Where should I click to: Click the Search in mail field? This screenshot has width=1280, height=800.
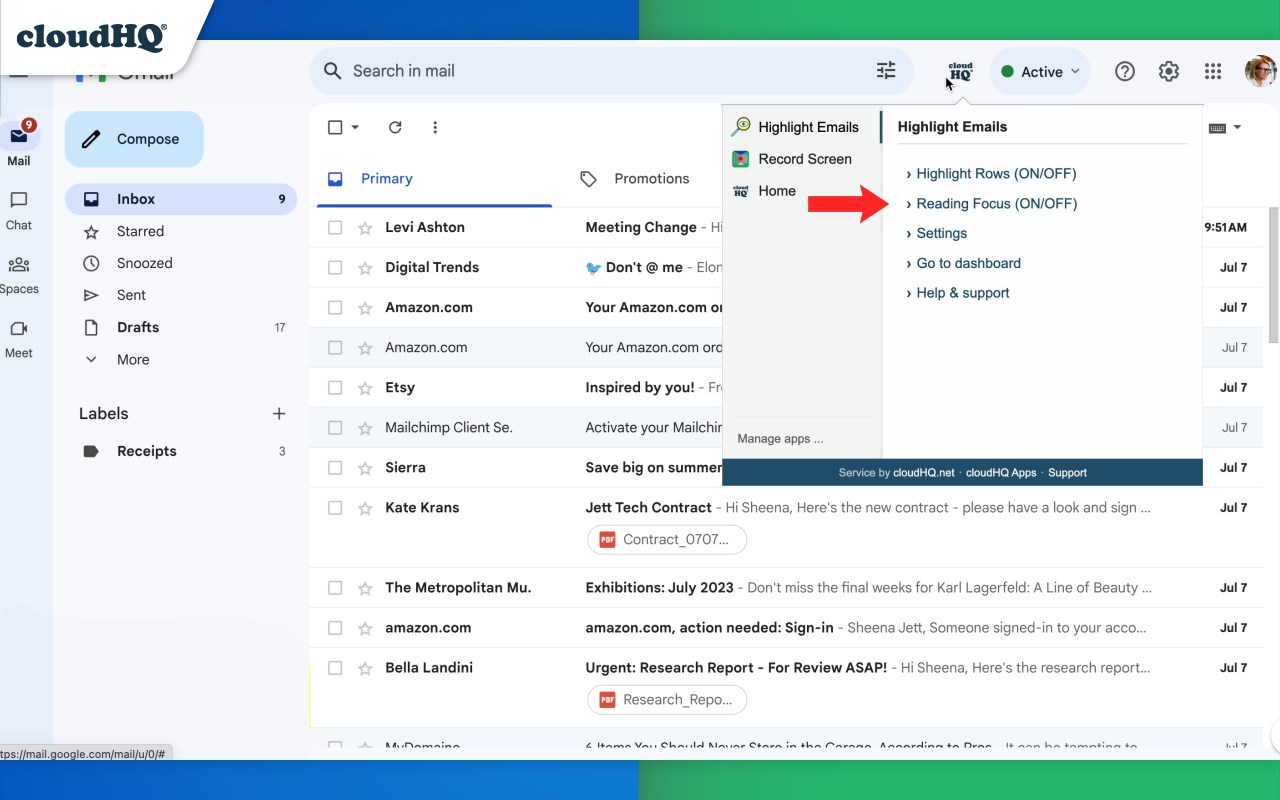click(x=611, y=71)
